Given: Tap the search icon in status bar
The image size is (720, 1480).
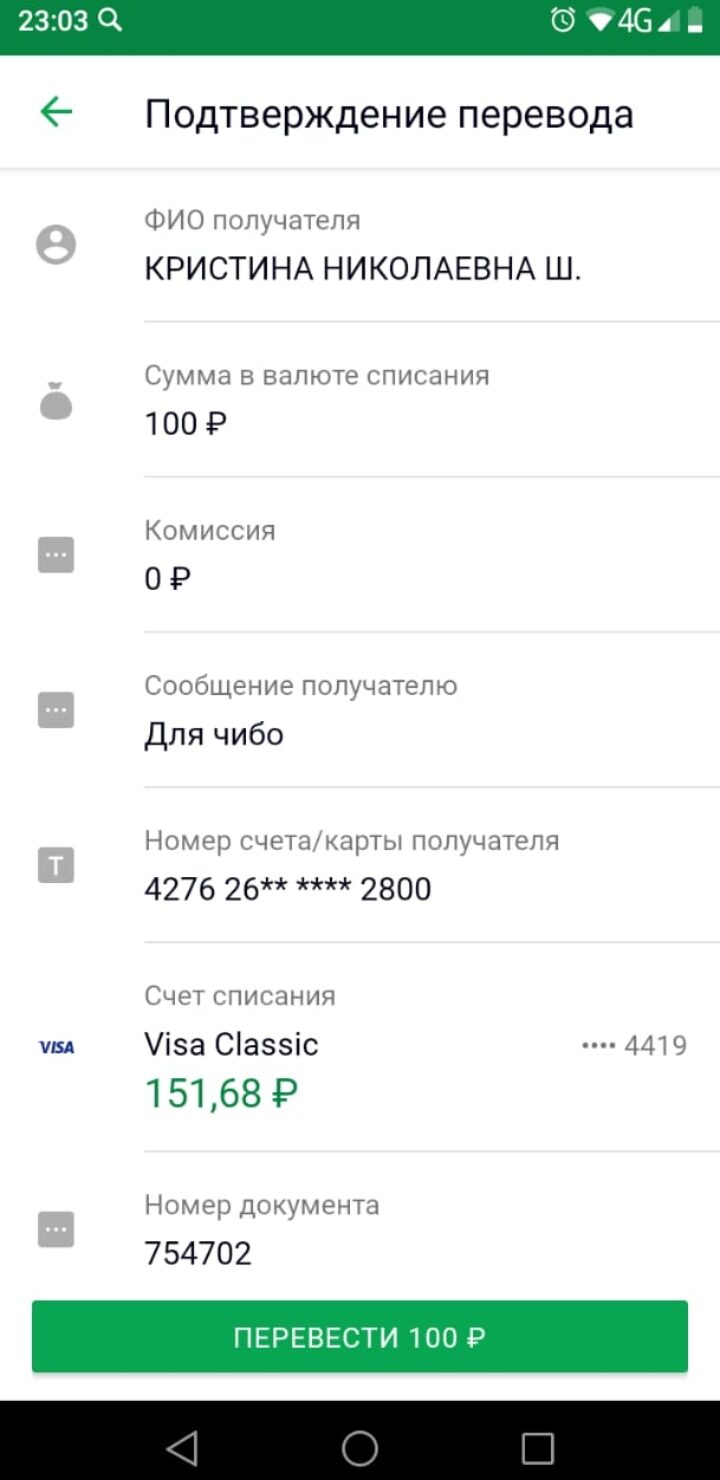Looking at the screenshot, I should point(111,20).
